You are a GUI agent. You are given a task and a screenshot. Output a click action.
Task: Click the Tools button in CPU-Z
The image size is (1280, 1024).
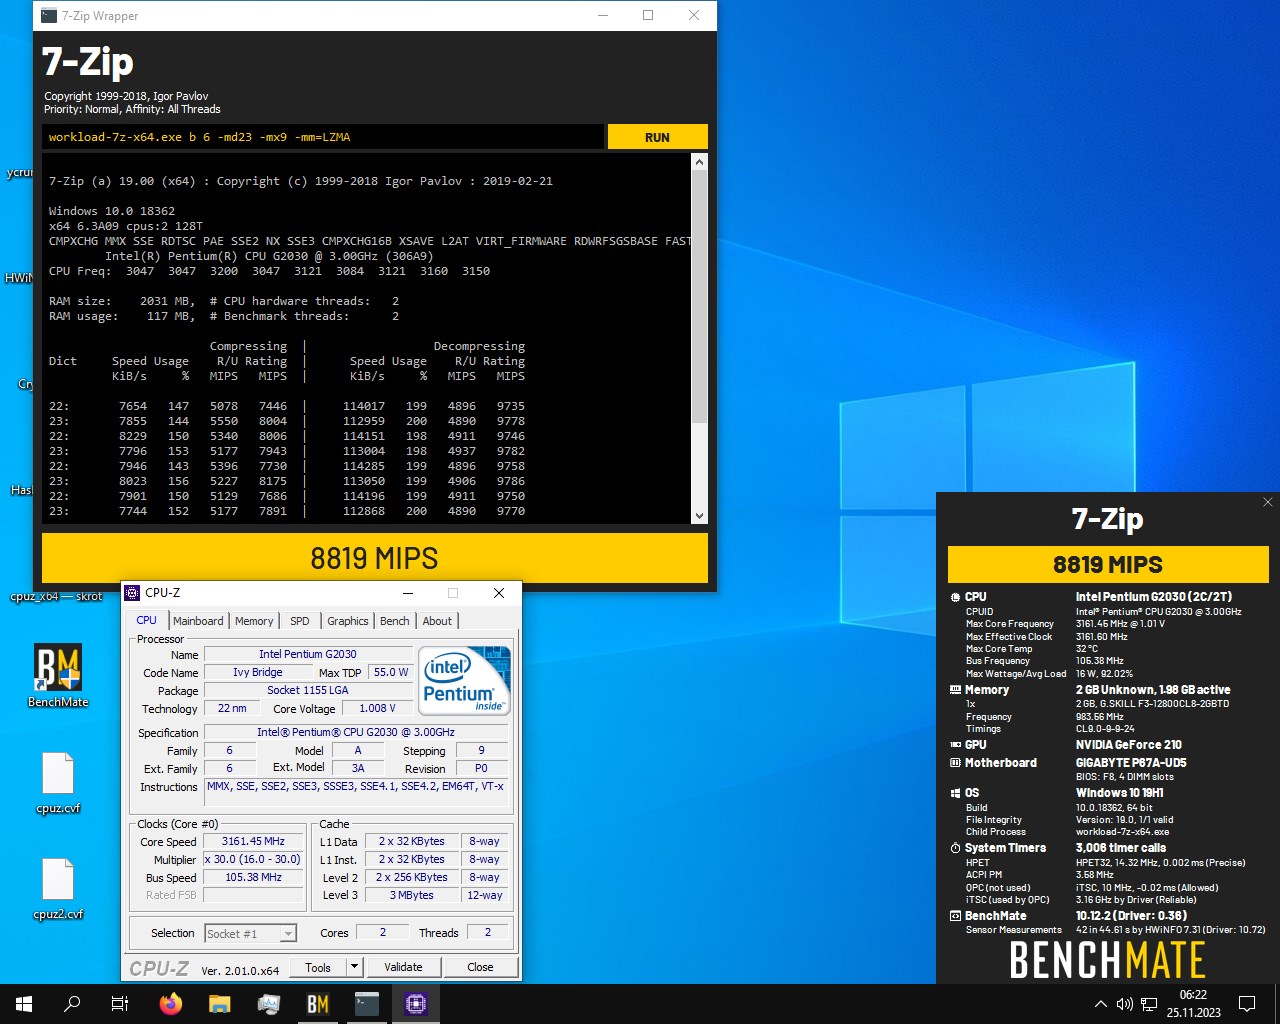coord(318,967)
